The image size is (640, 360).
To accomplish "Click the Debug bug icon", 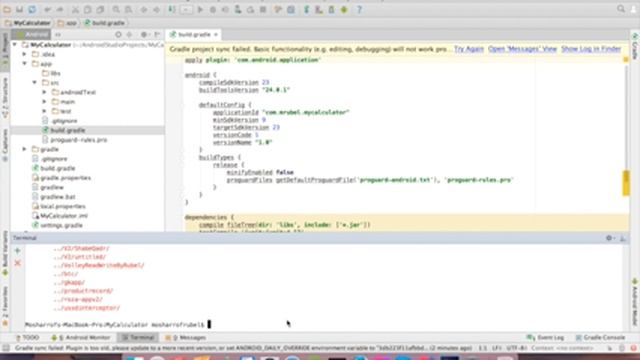I will click(x=213, y=9).
